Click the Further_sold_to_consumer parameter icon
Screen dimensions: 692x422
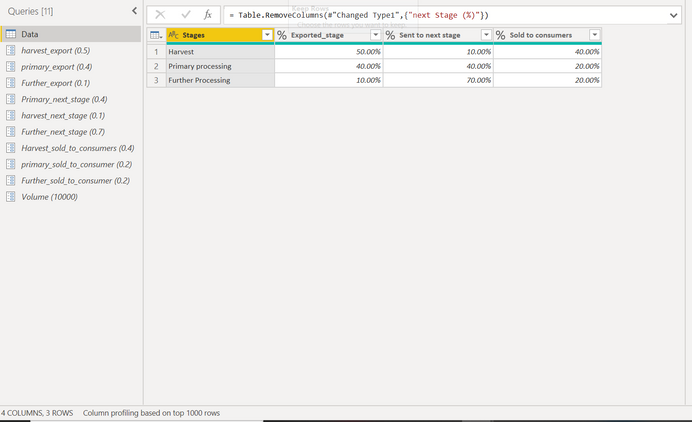[x=11, y=181]
